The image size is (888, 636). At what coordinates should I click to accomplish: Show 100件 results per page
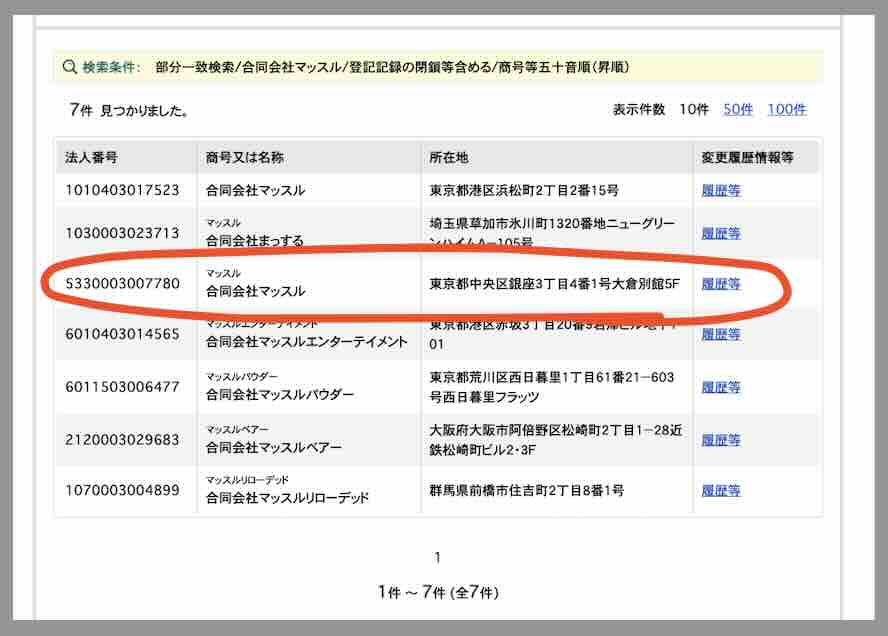point(786,109)
